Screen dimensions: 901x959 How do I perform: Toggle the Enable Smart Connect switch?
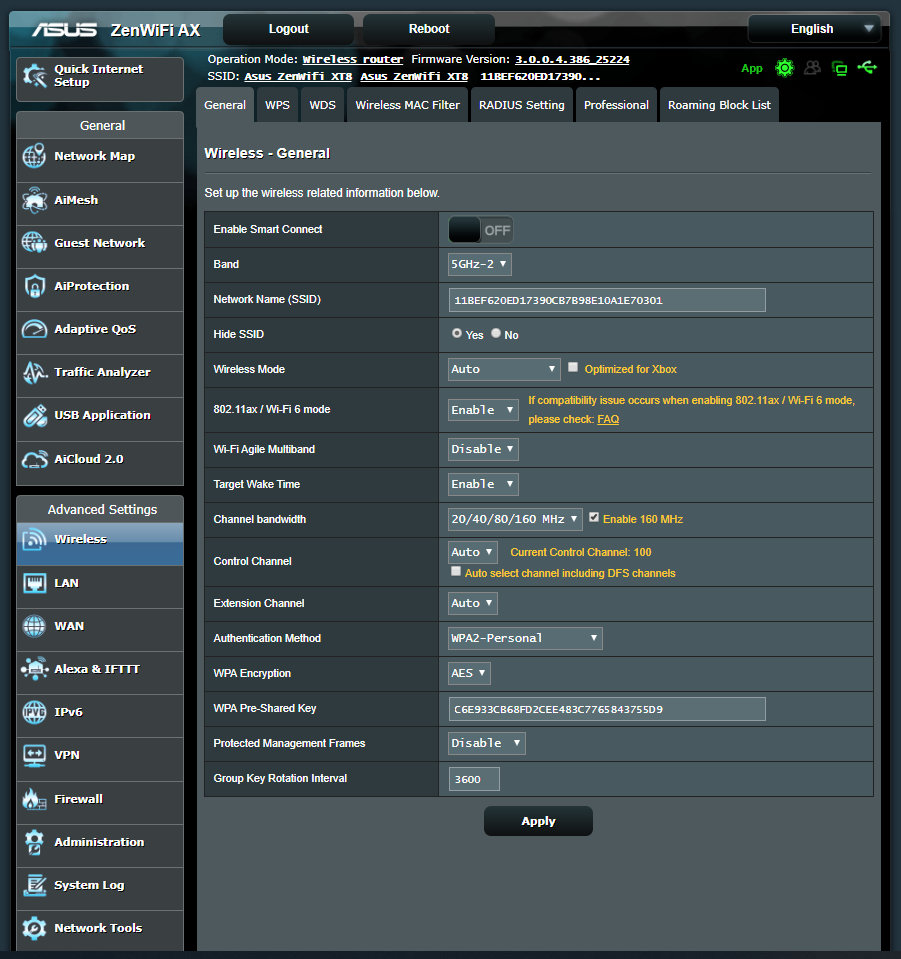(x=481, y=230)
